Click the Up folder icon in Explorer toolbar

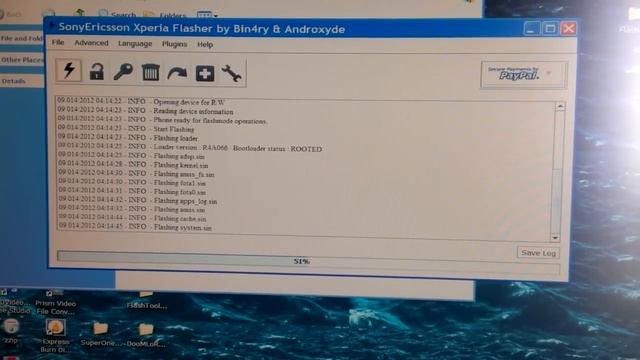[x=80, y=13]
